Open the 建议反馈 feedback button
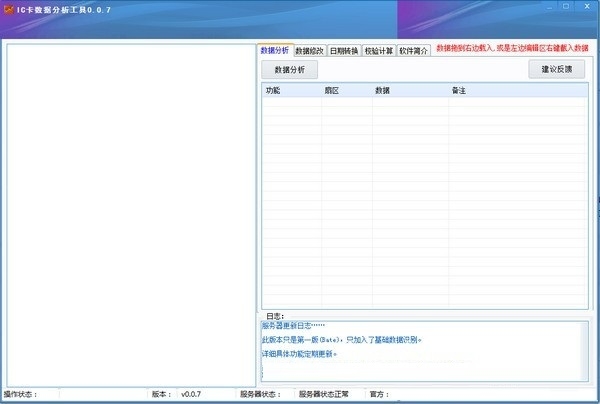The height and width of the screenshot is (404, 600). (x=557, y=69)
